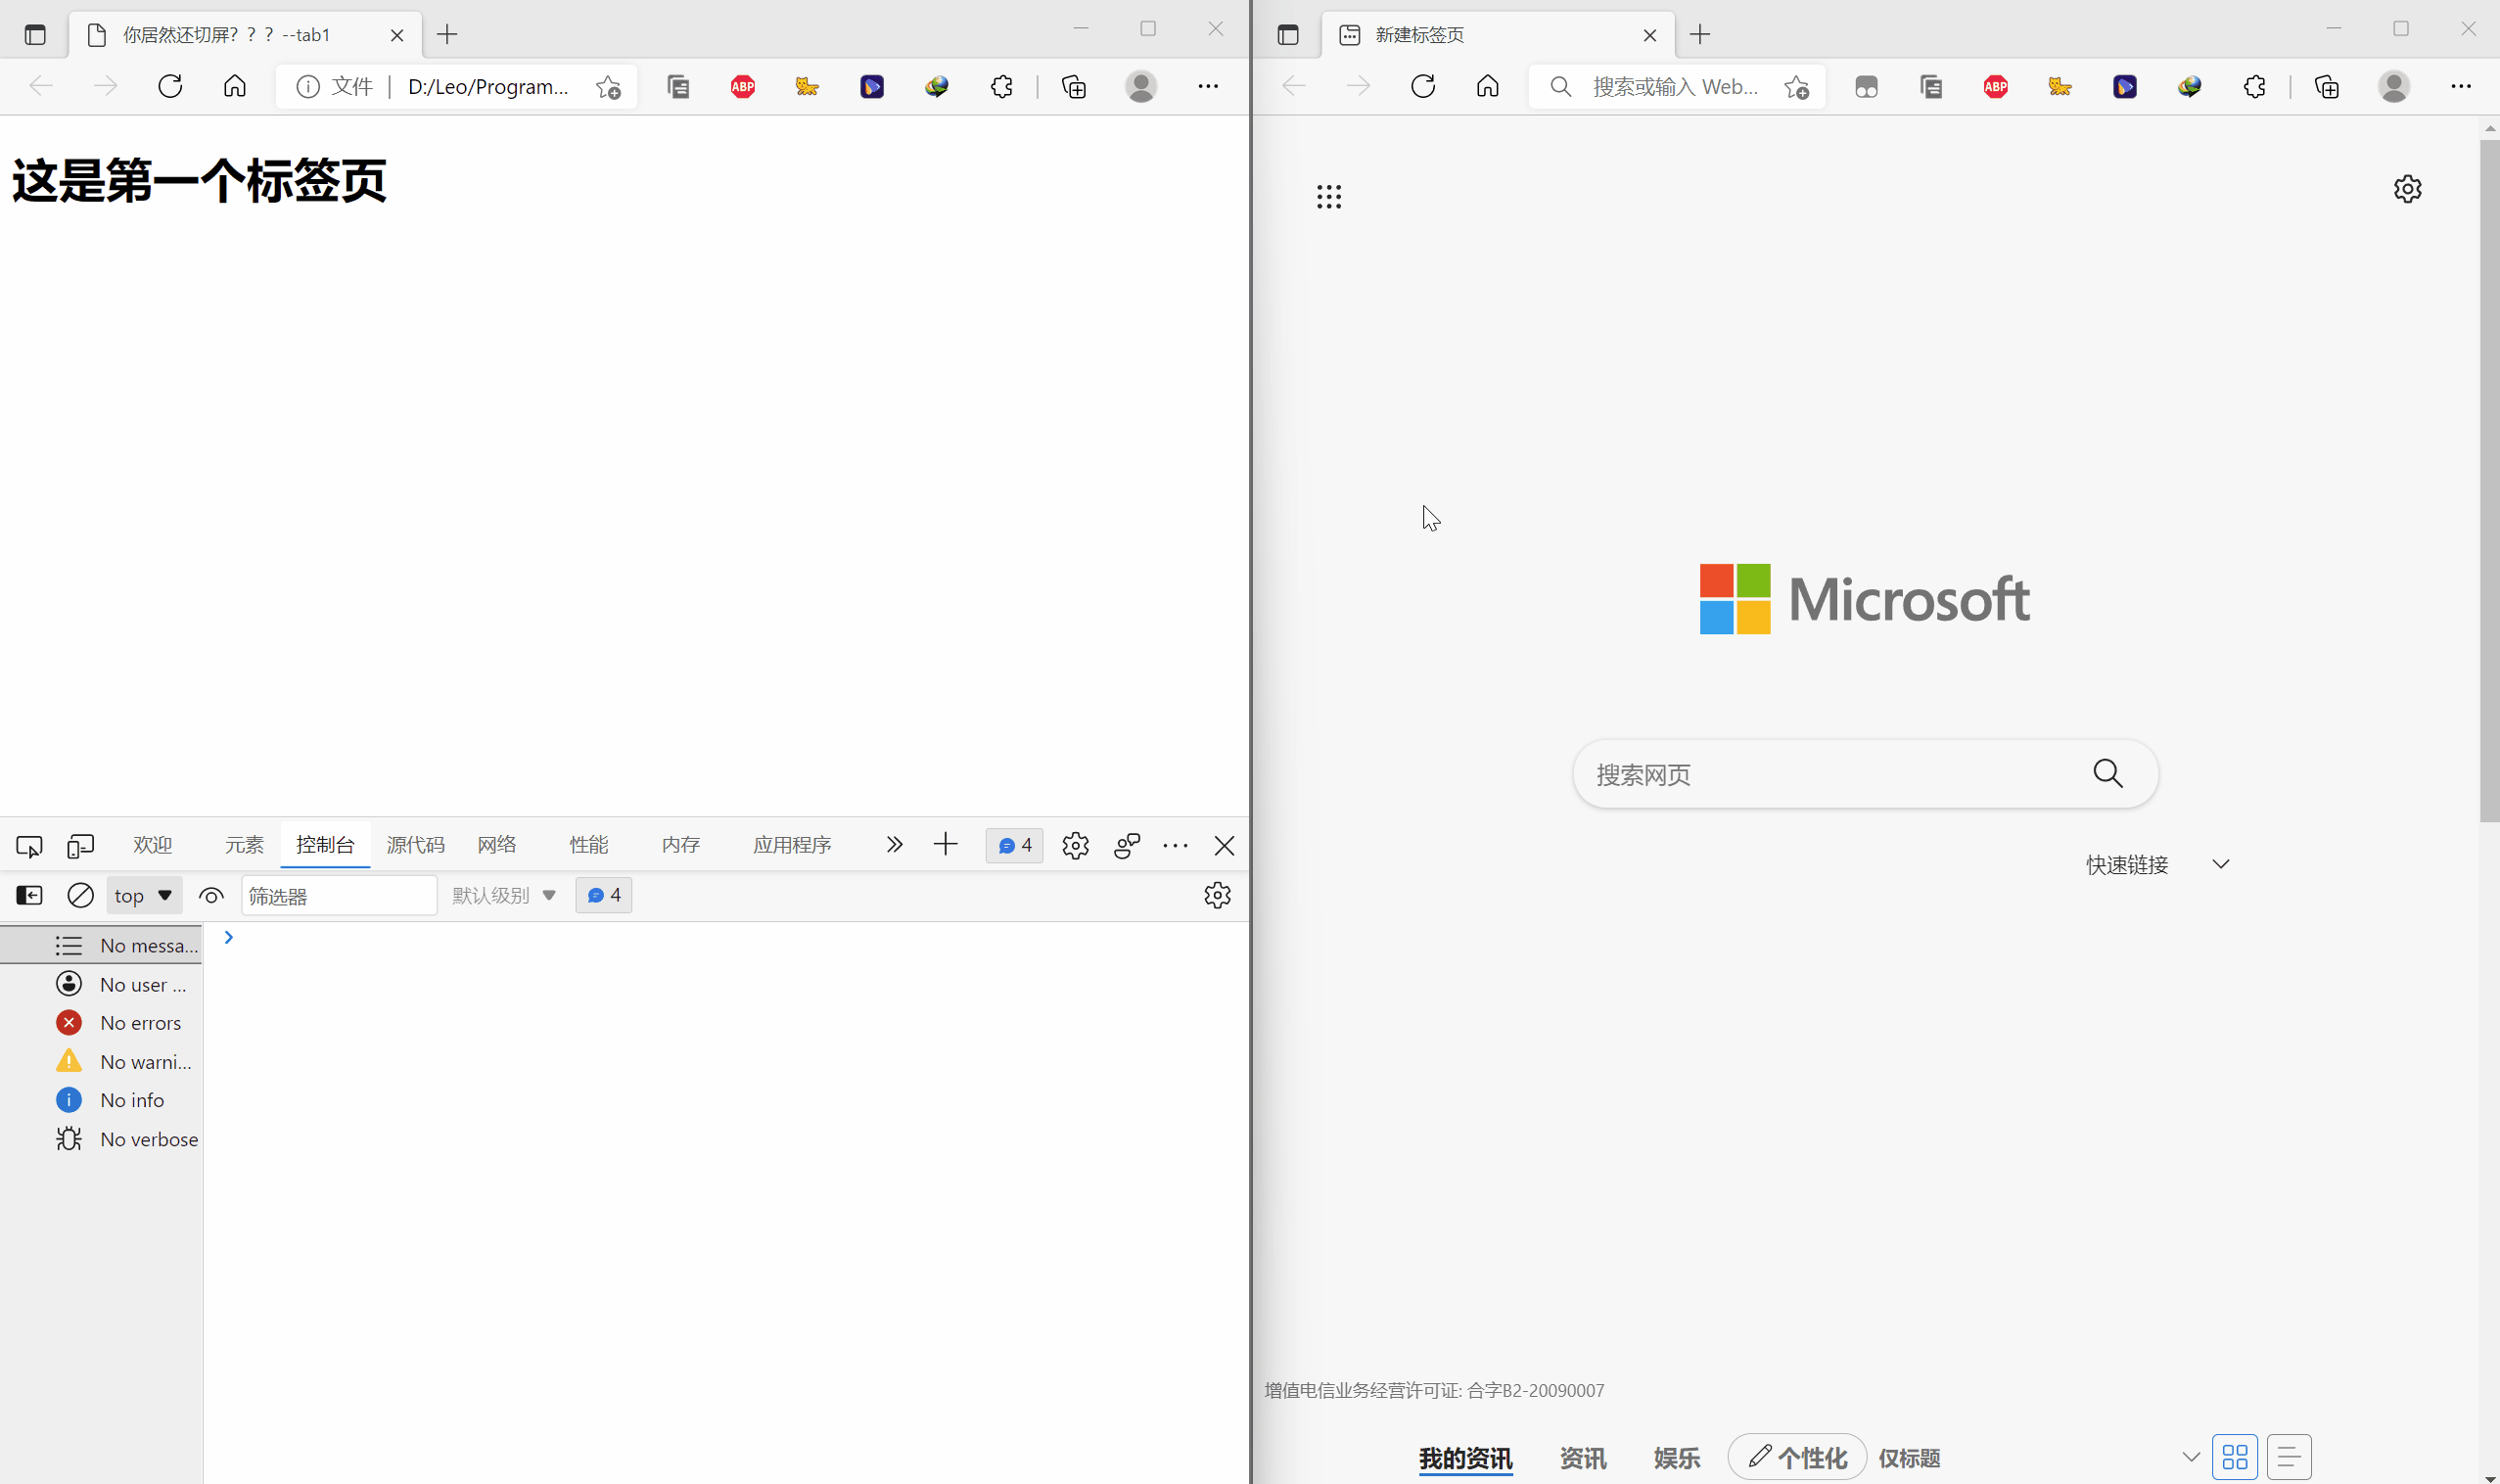
Task: Open page settings gear on new tab page
Action: point(2407,189)
